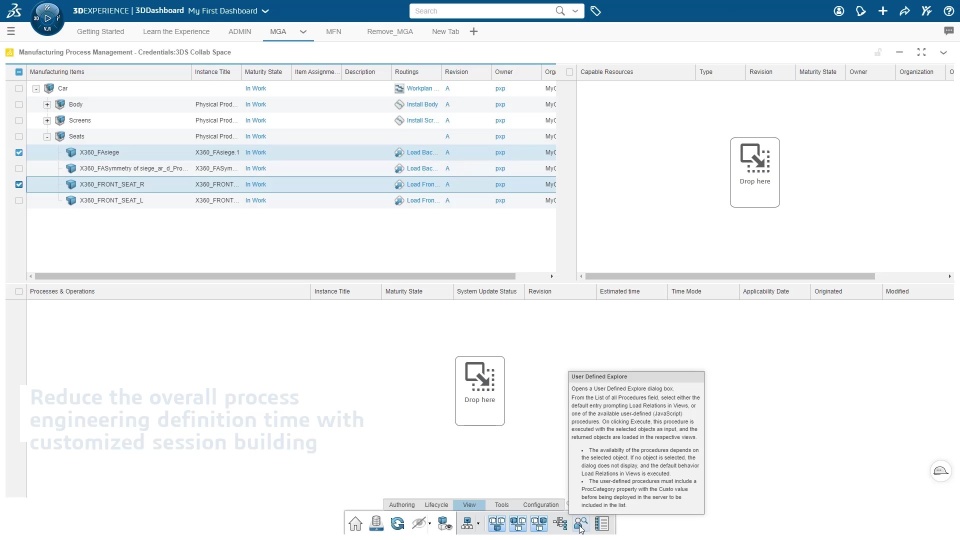Image resolution: width=960 pixels, height=540 pixels.
Task: Switch to Learn the Experience tab
Action: [x=176, y=31]
